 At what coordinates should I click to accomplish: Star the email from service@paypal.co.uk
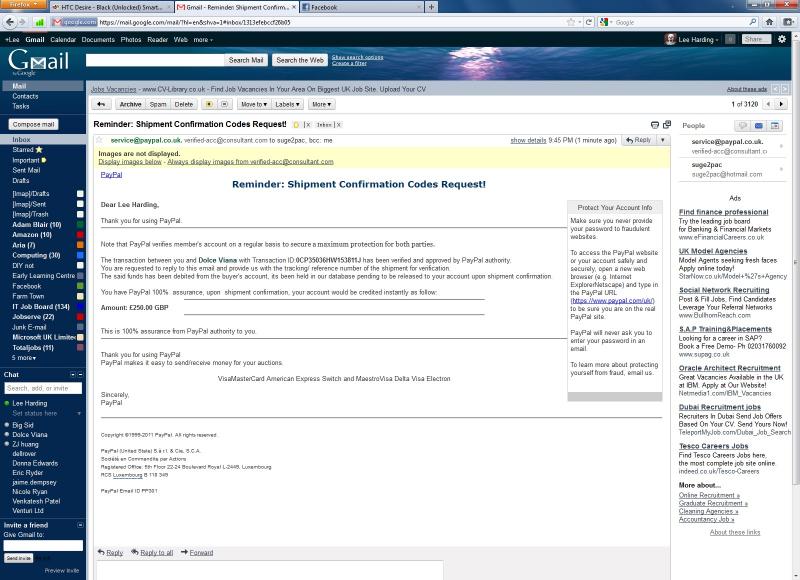(101, 141)
